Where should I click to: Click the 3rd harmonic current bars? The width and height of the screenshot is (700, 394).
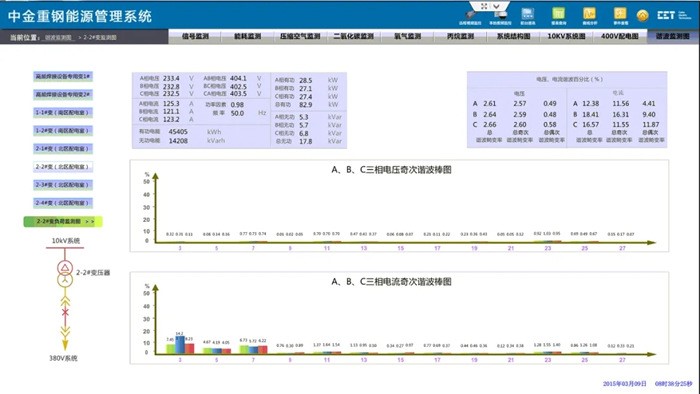coord(180,345)
